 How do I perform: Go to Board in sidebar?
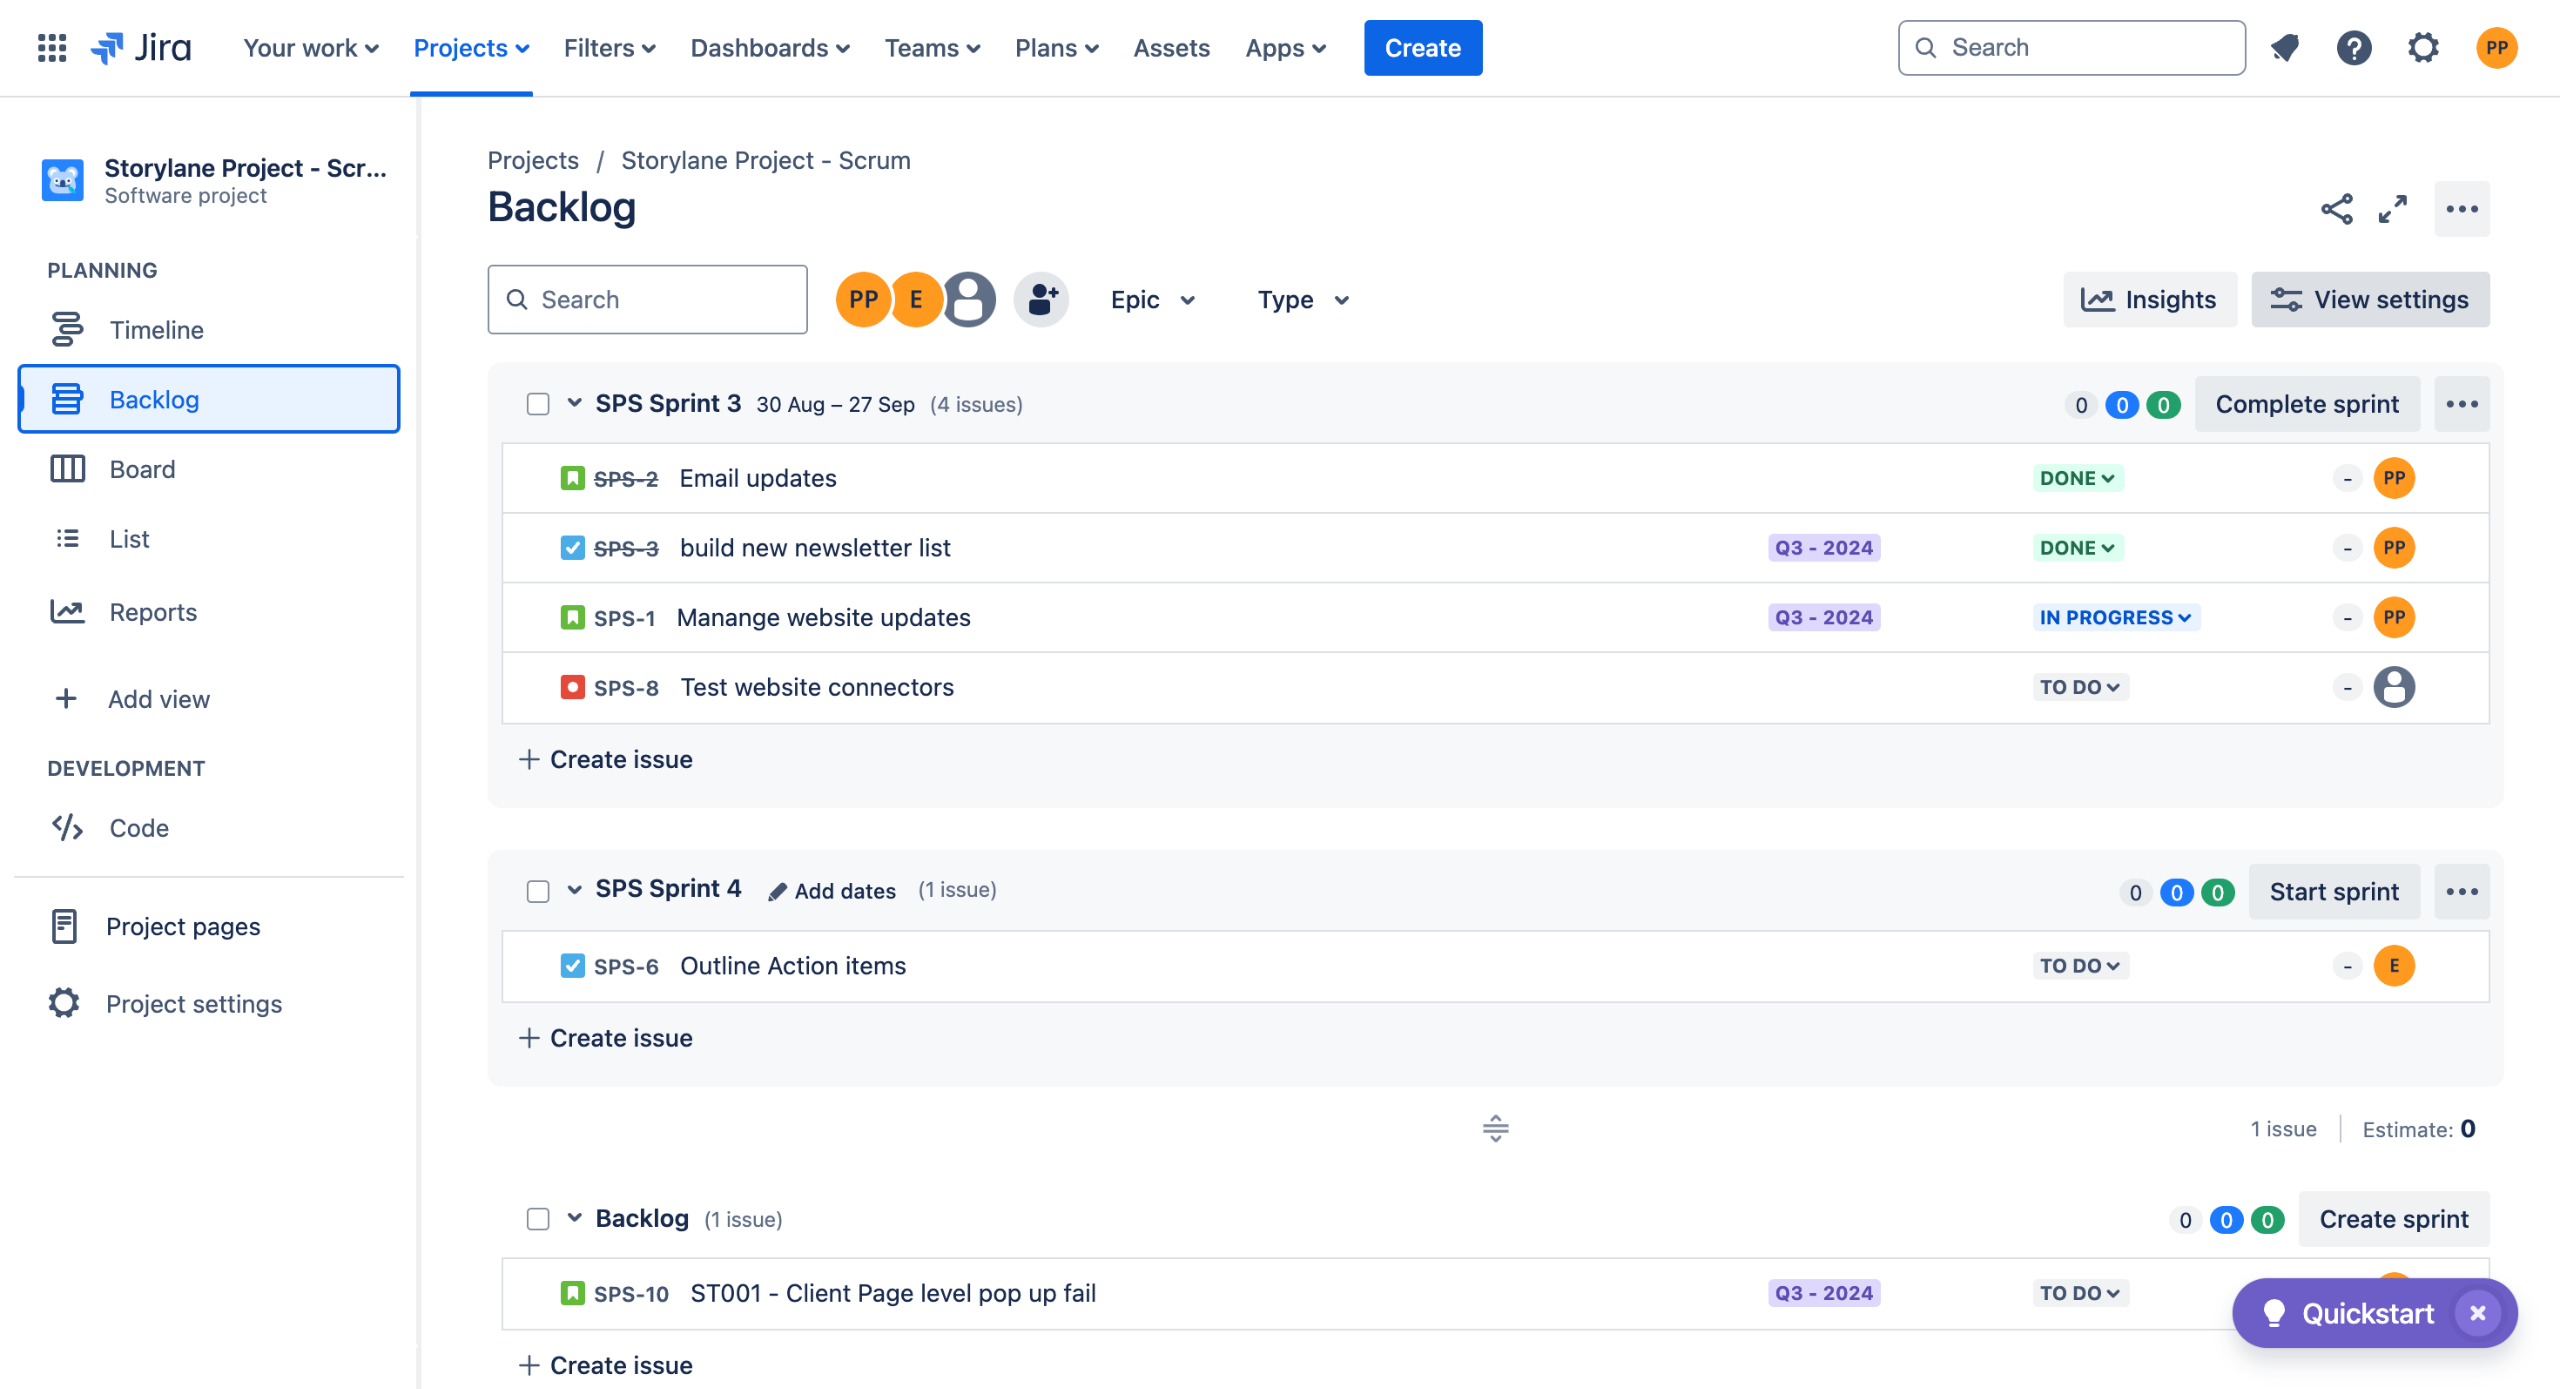pyautogui.click(x=142, y=469)
